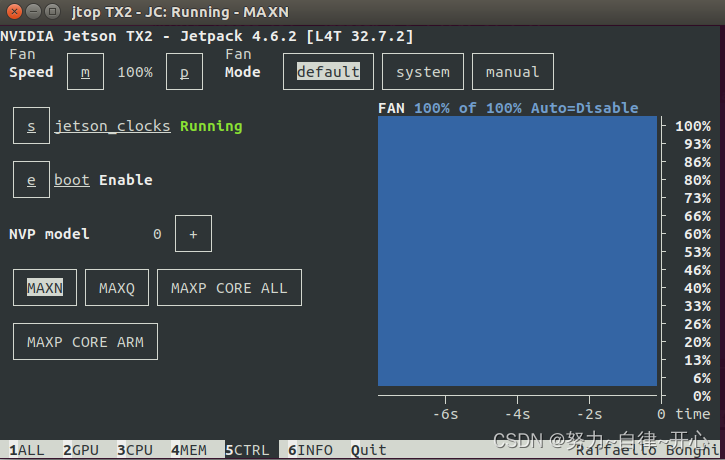Viewport: 725px width, 460px height.
Task: Switch fan mode to system
Action: (423, 72)
